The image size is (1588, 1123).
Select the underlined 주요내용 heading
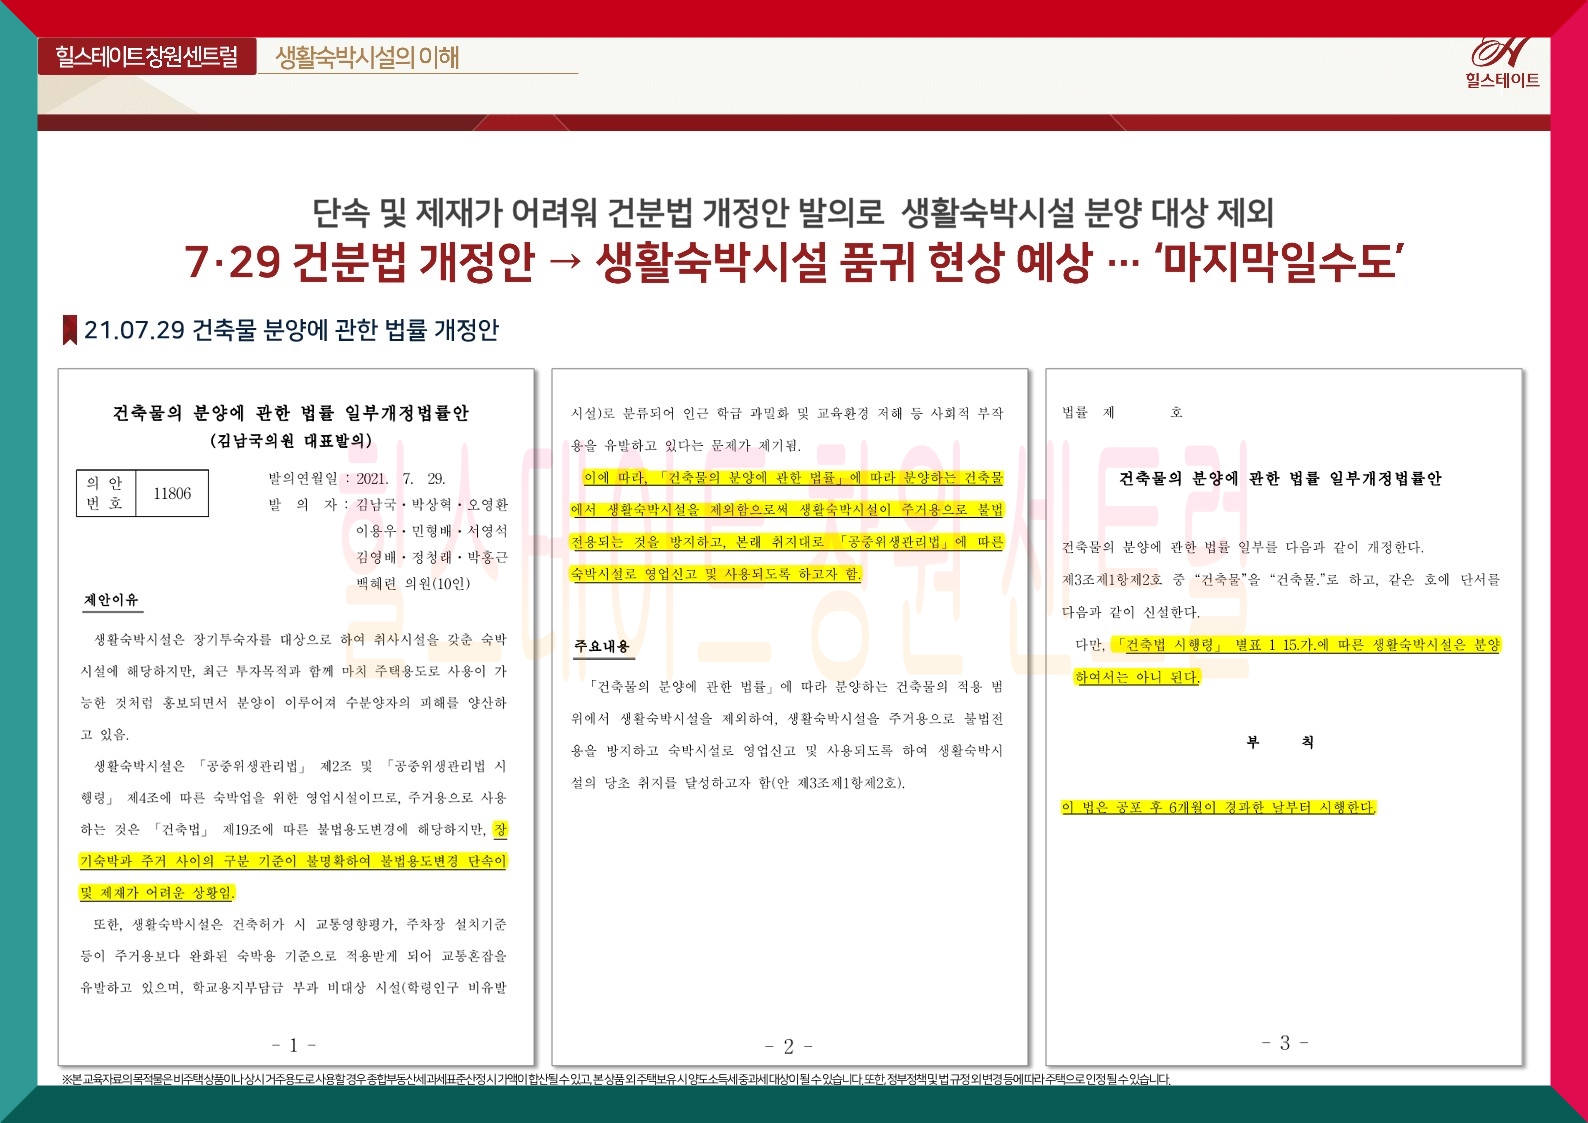[602, 646]
